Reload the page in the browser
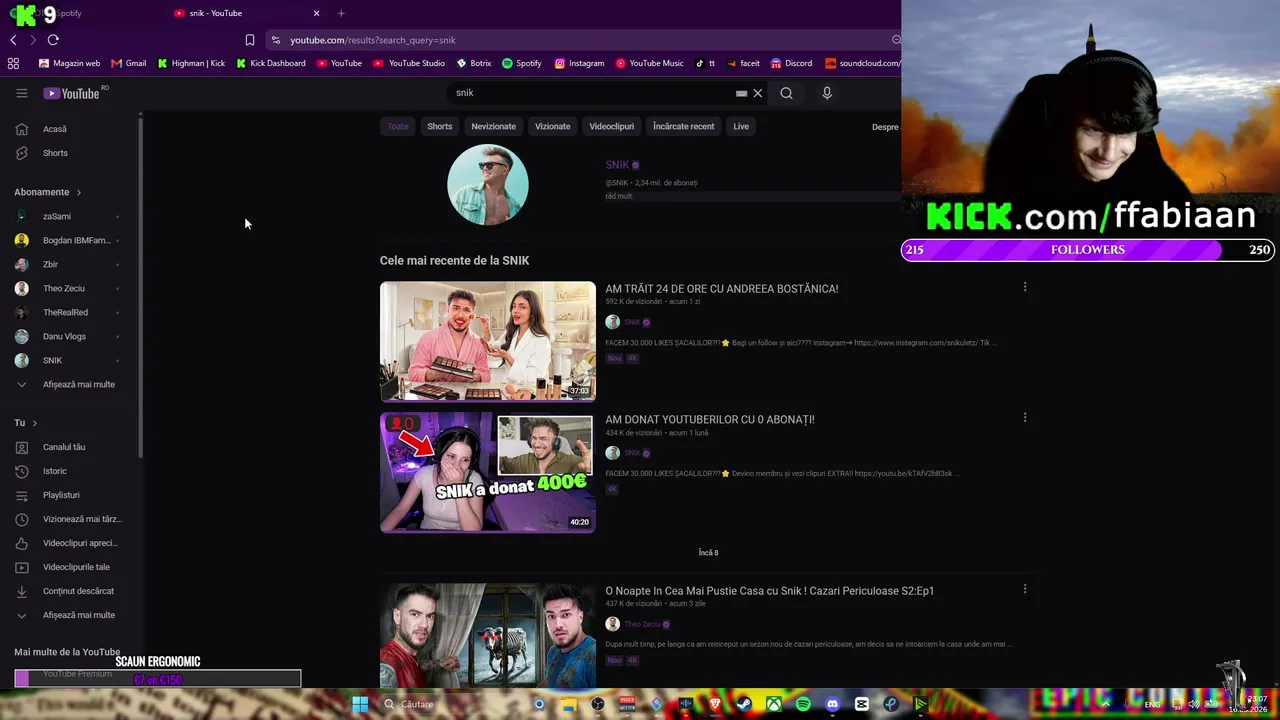The height and width of the screenshot is (720, 1280). coord(53,40)
